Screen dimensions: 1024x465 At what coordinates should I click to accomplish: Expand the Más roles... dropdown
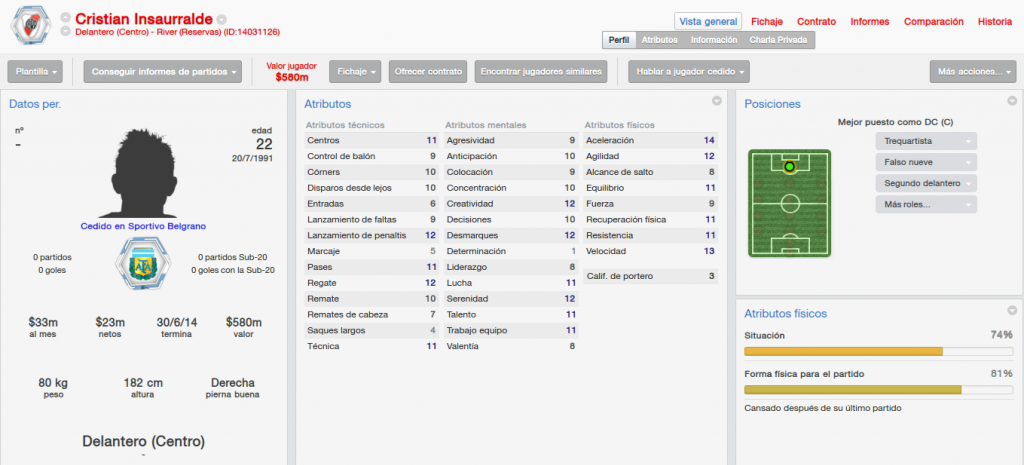point(926,204)
